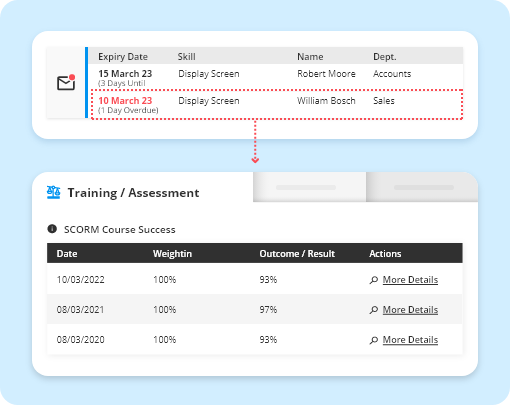Click Display Screen skill in Robert Moore's row
This screenshot has width=510, height=405.
[209, 74]
